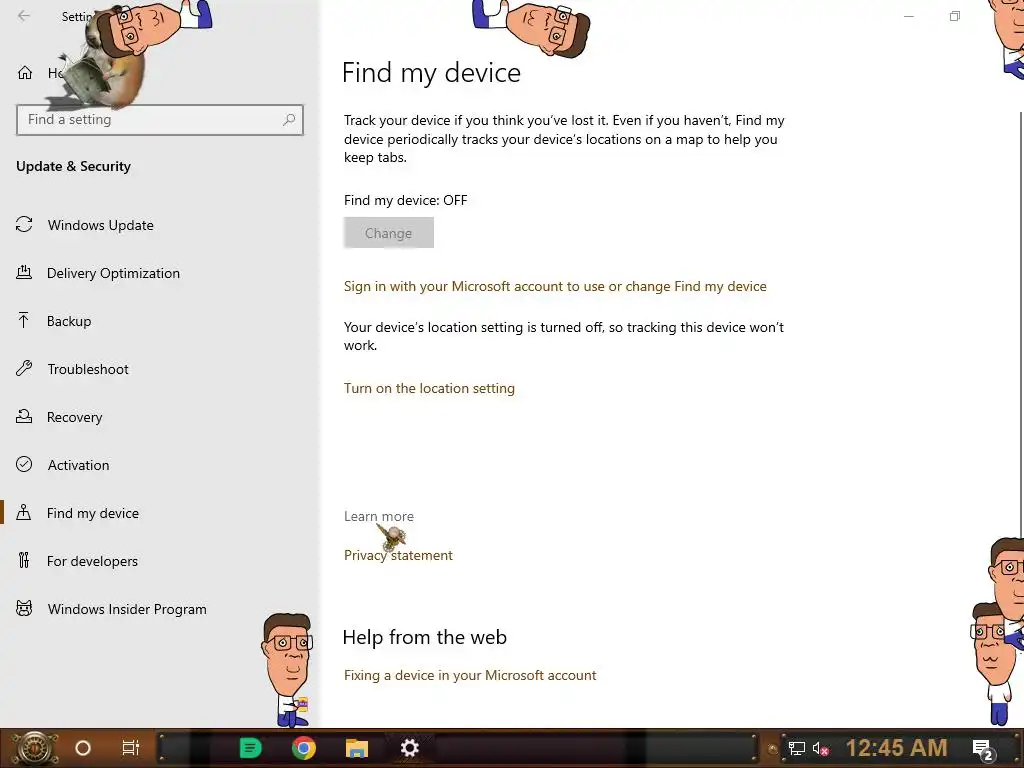Open Windows Update settings

click(101, 225)
